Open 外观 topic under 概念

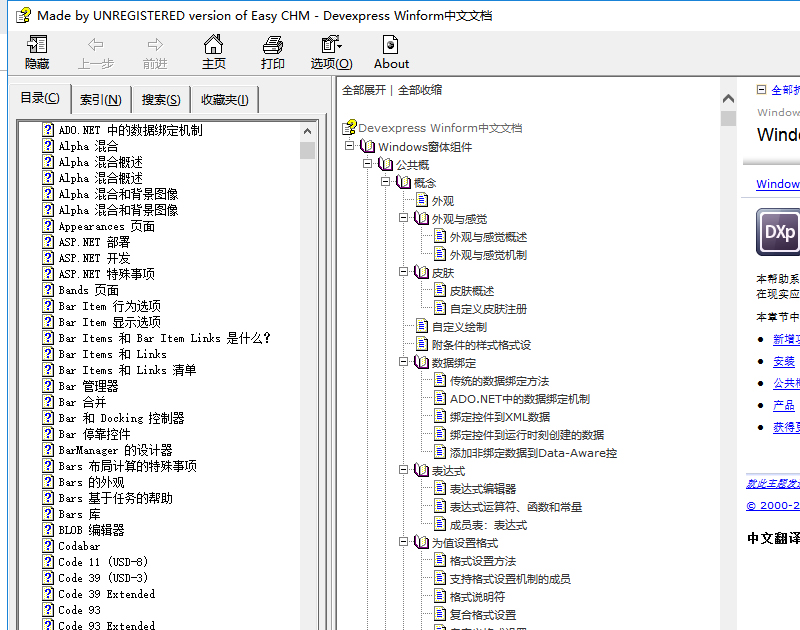(x=442, y=201)
